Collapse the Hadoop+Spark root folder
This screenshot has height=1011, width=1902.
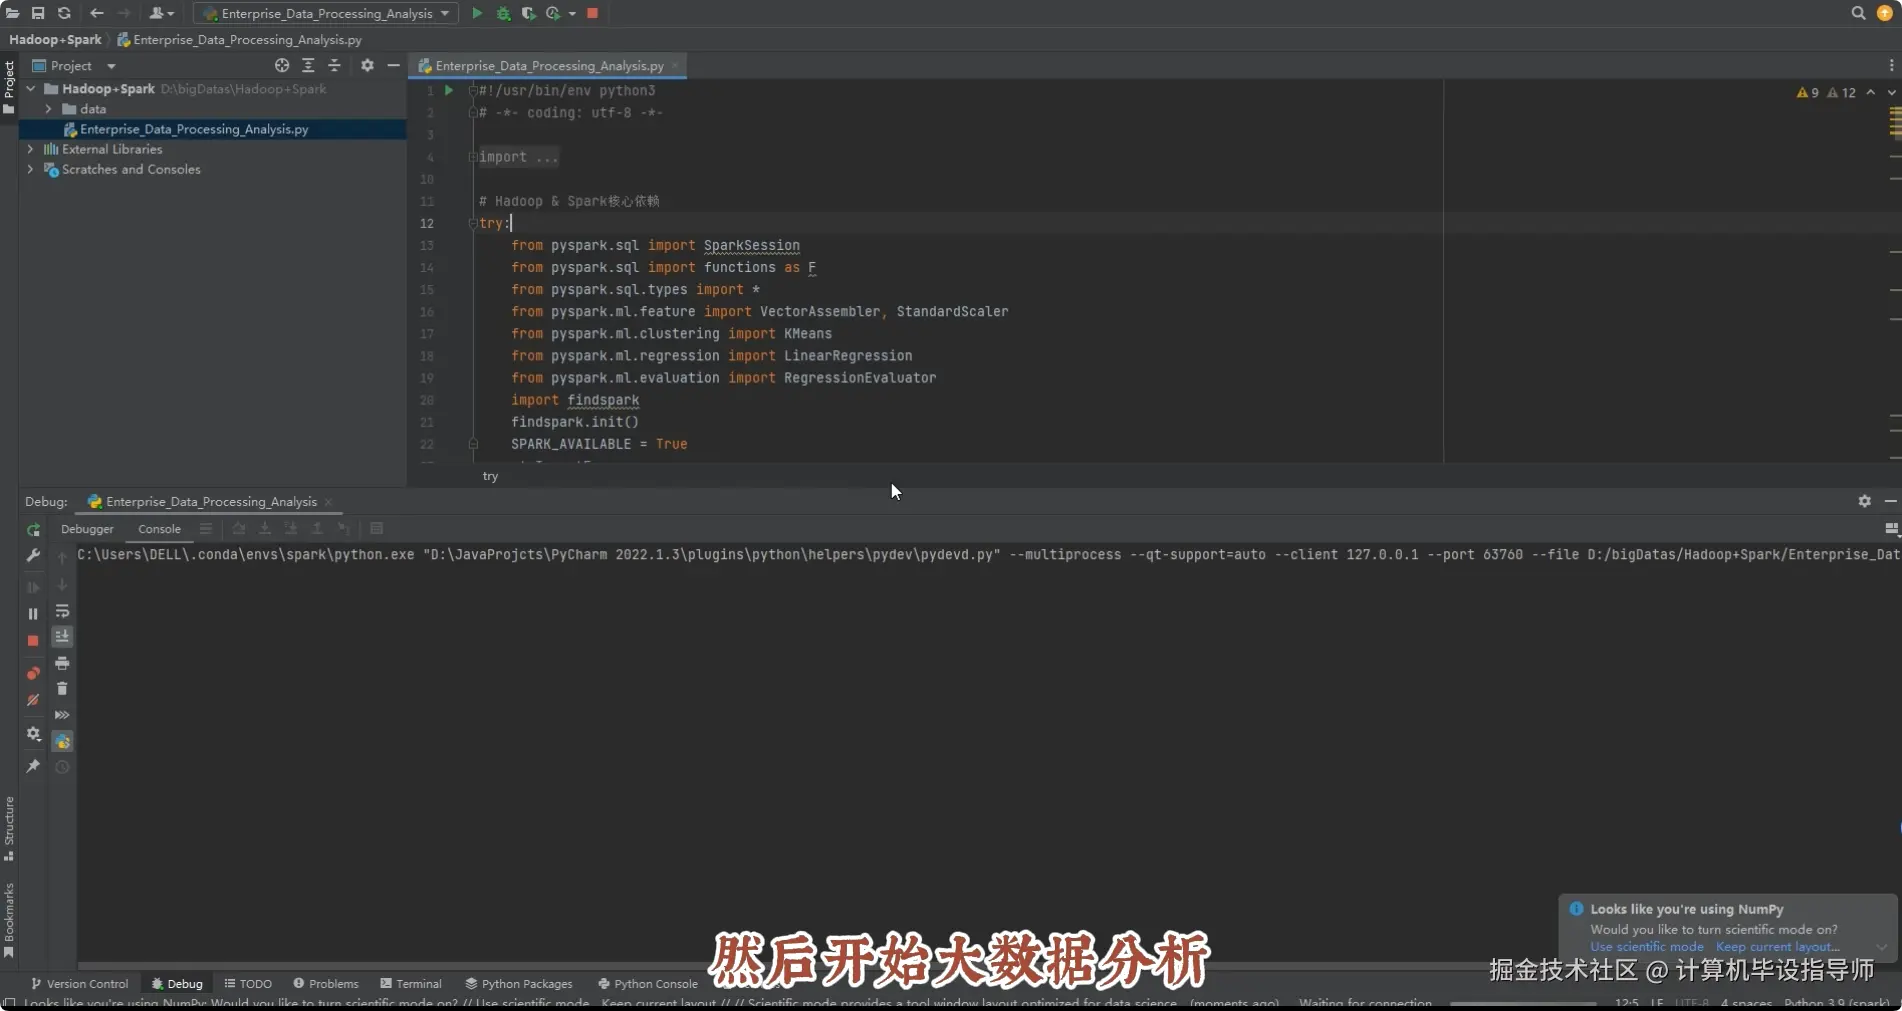pyautogui.click(x=31, y=88)
